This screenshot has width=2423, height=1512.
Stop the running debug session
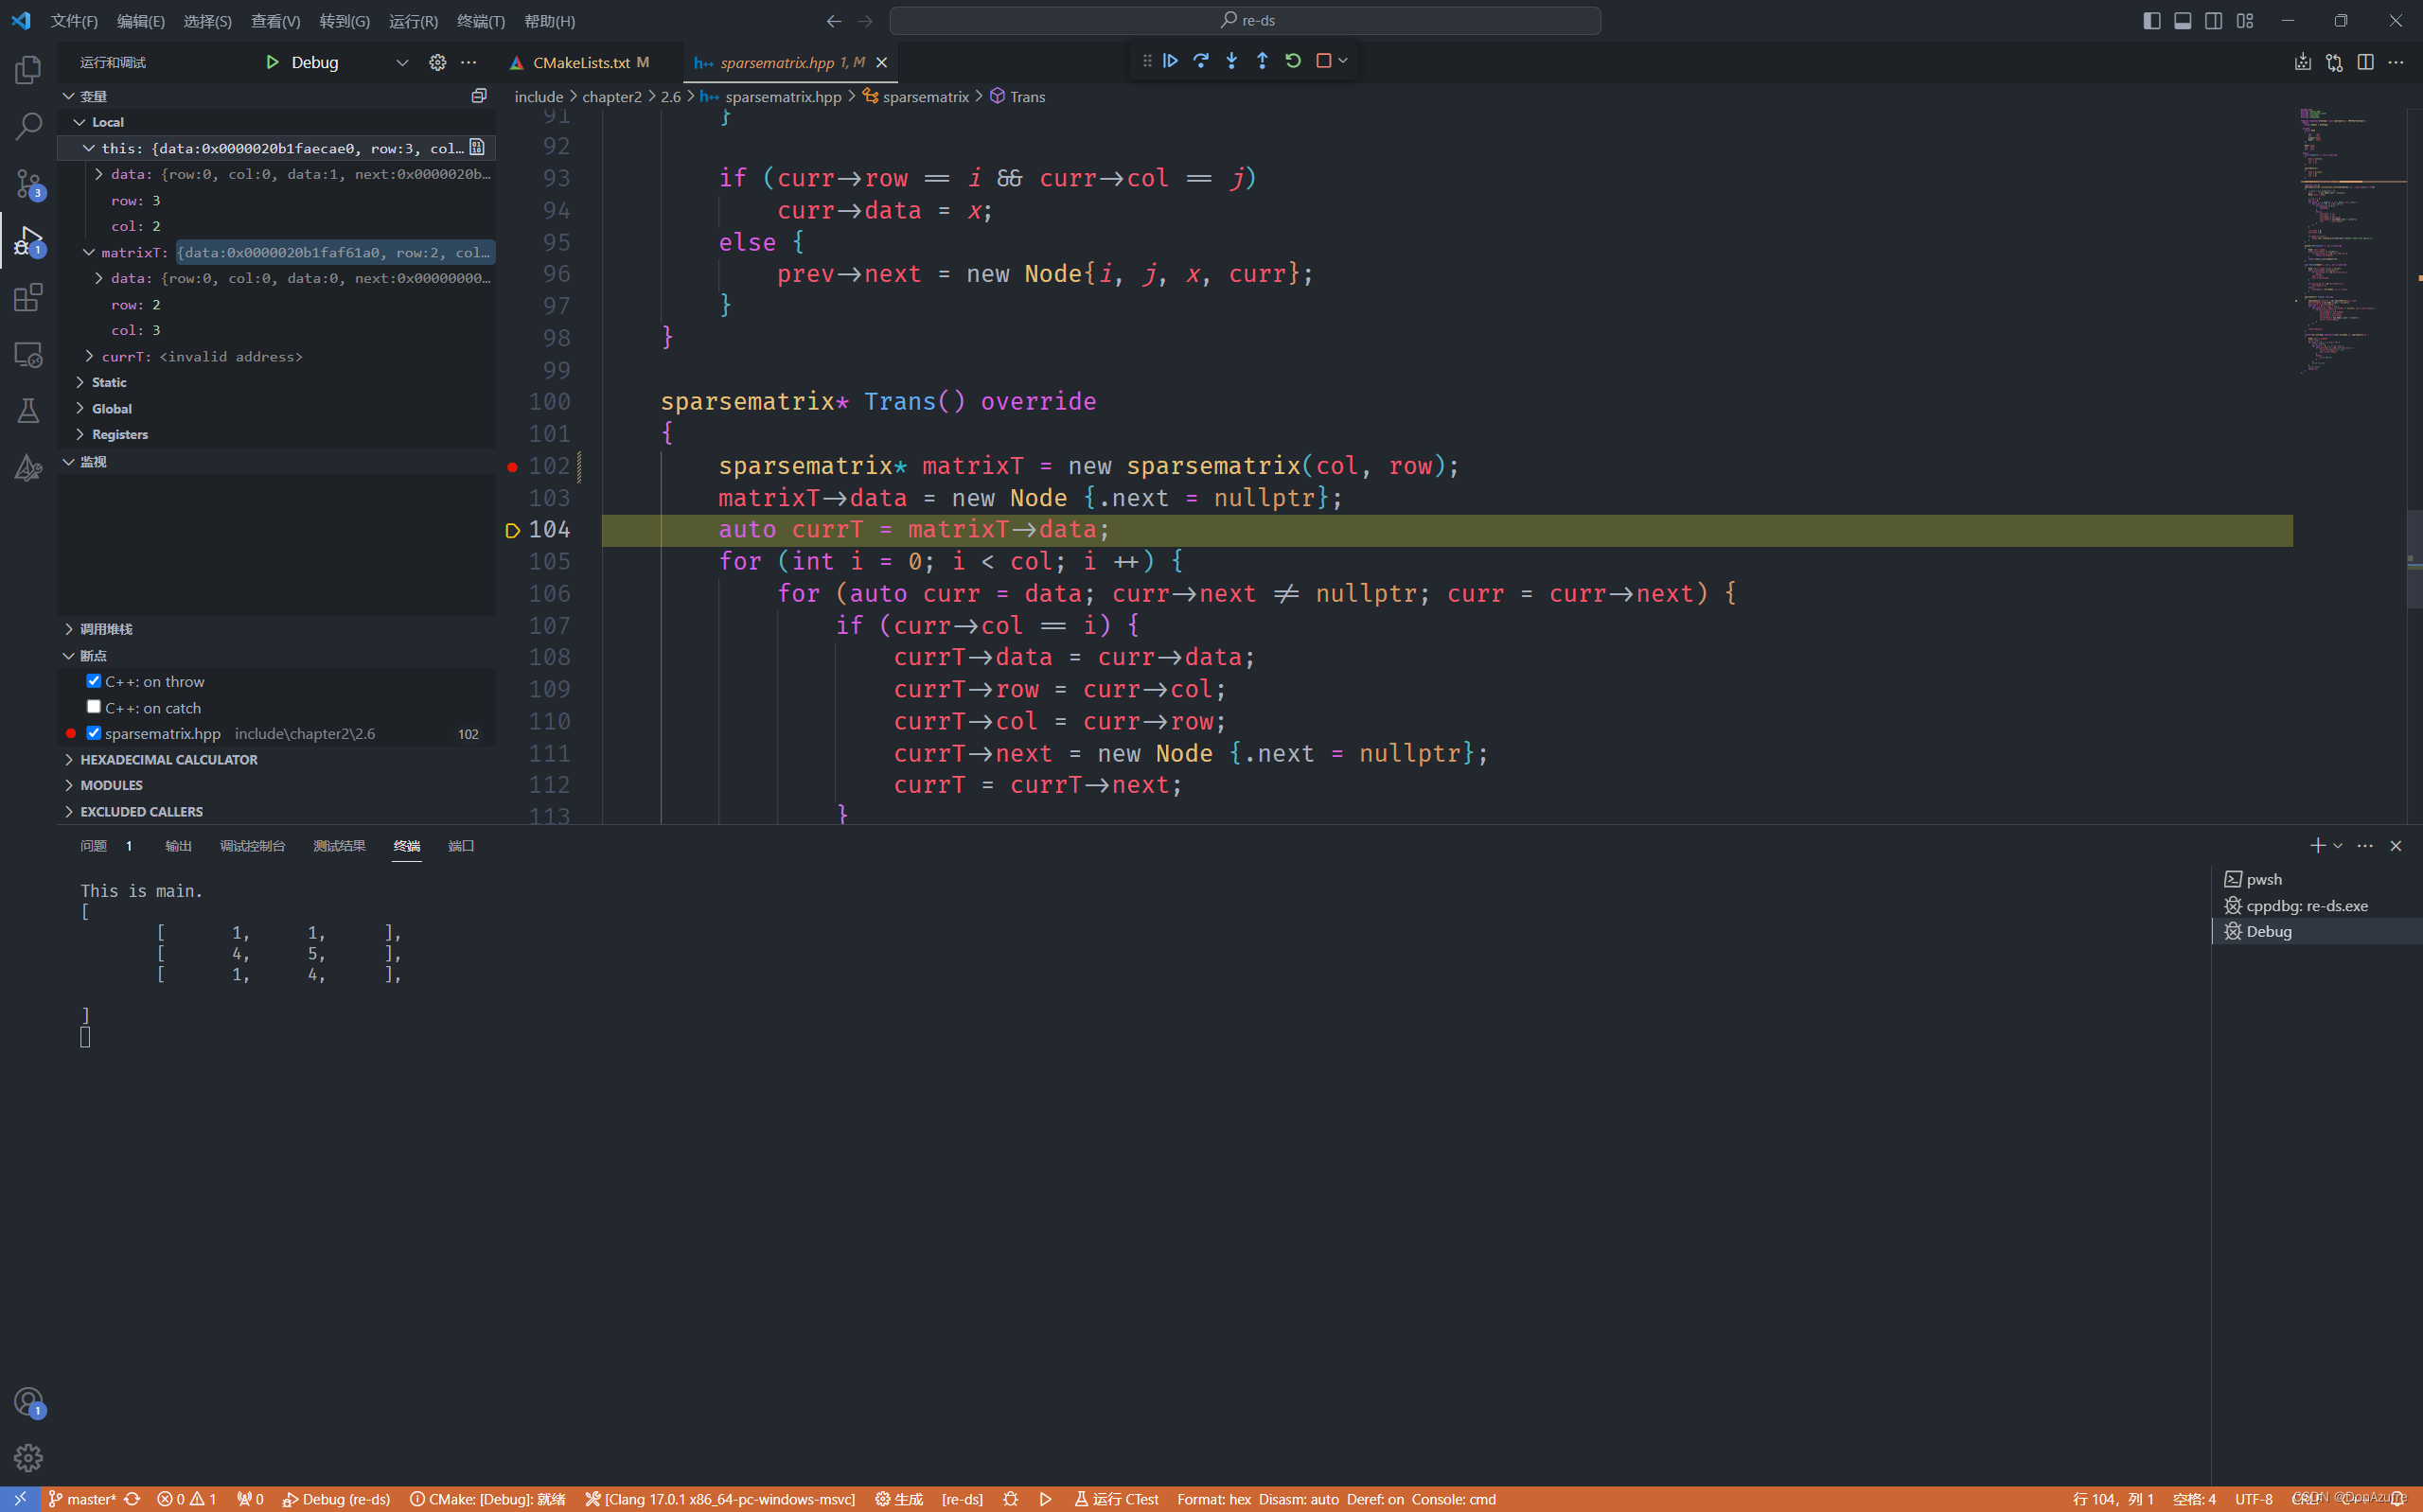pos(1325,60)
